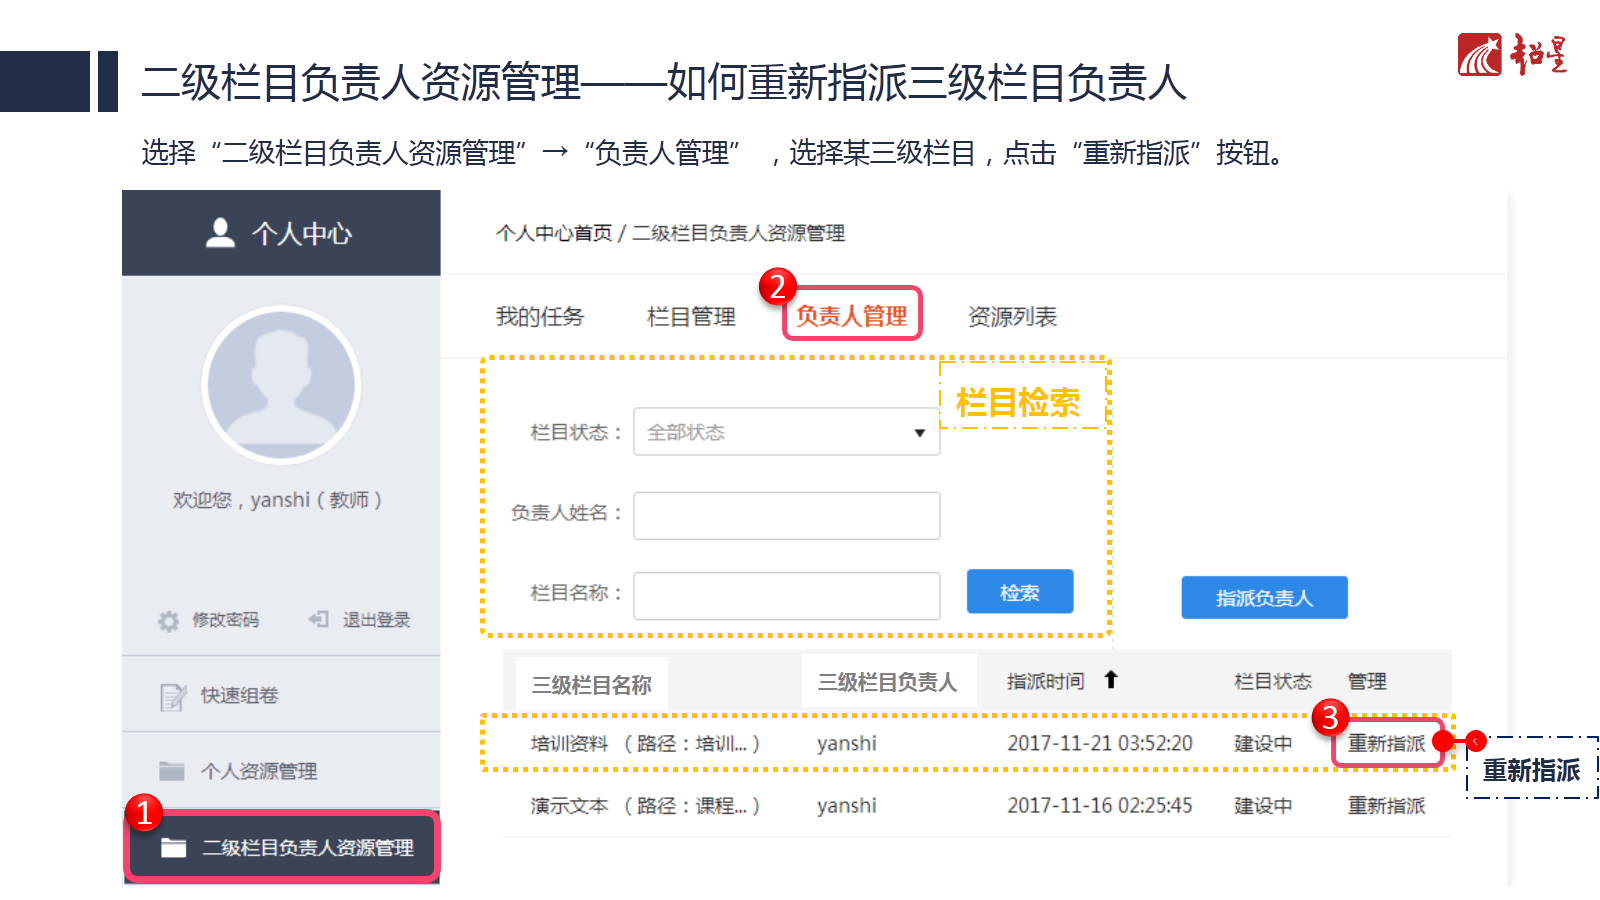This screenshot has width=1600, height=900.
Task: Click the gear icon beside 修改密码
Action: pyautogui.click(x=168, y=621)
